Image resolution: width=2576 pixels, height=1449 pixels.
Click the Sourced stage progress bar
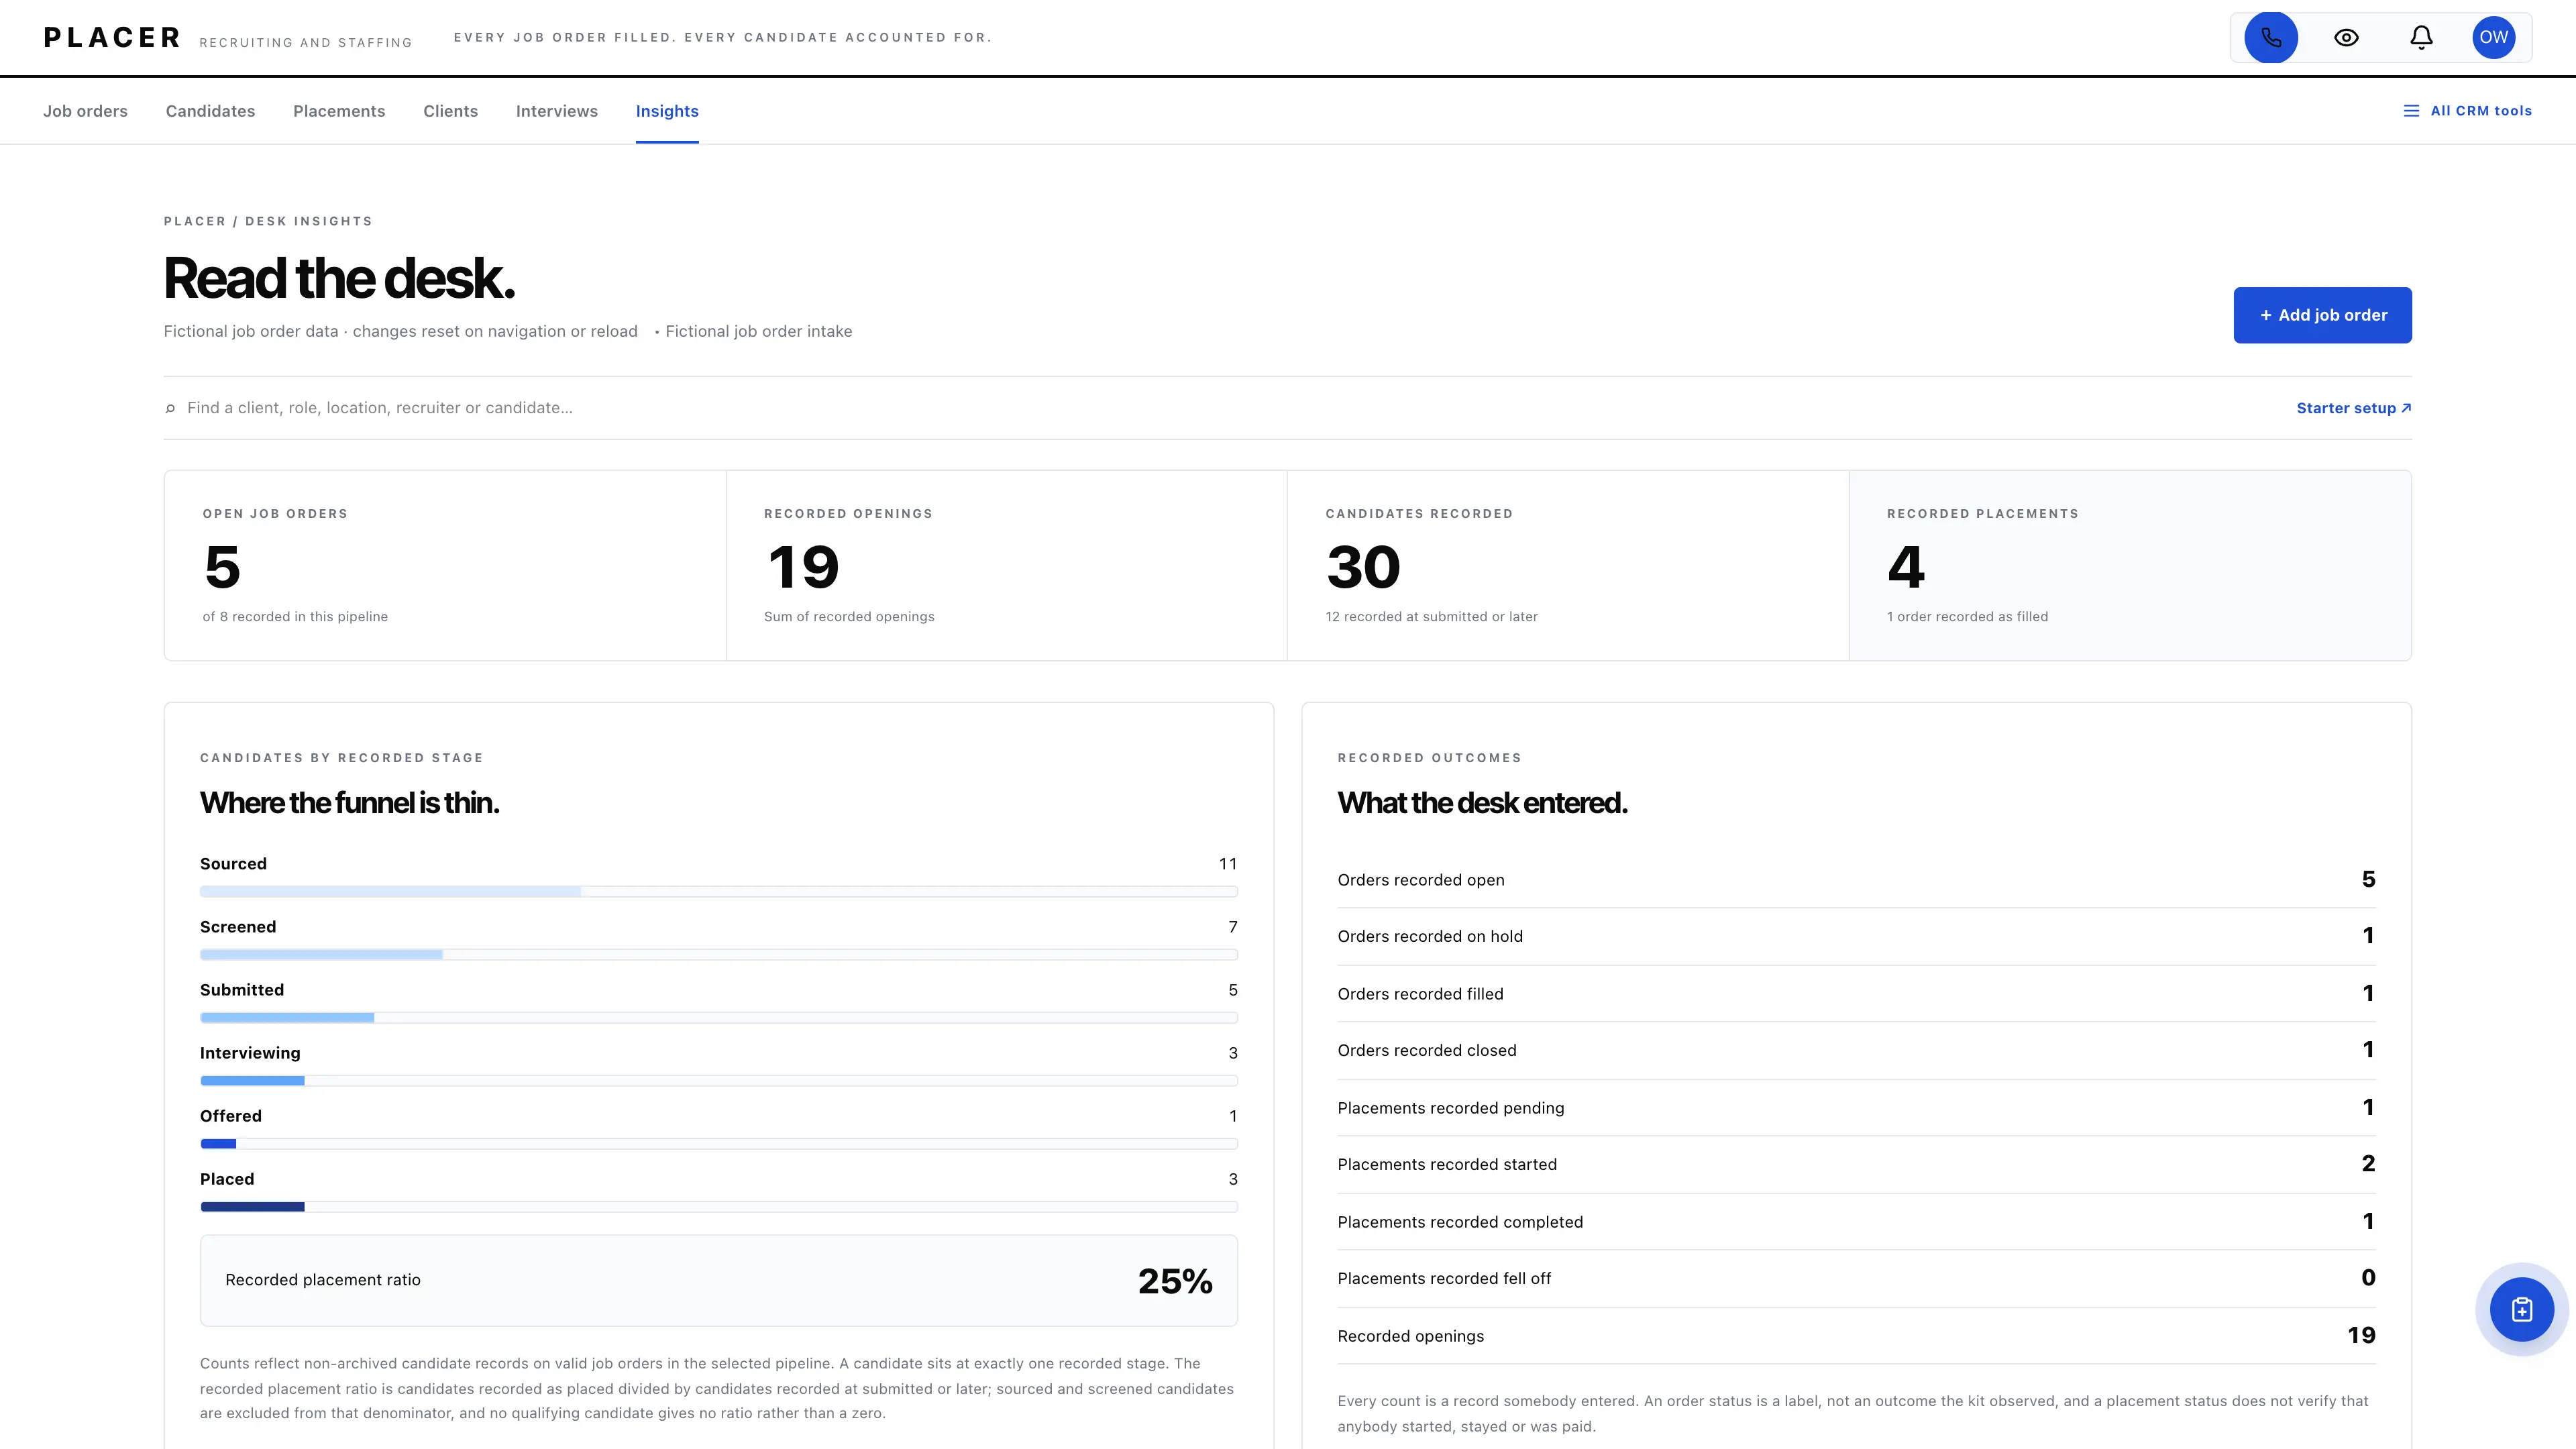coord(719,891)
